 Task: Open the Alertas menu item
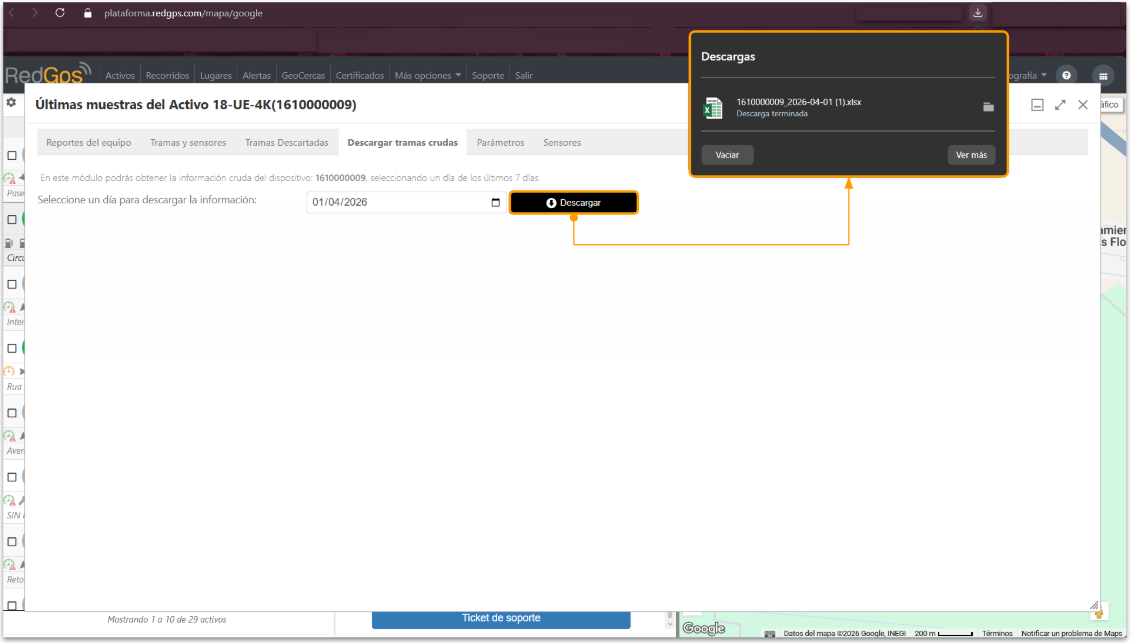coord(256,75)
